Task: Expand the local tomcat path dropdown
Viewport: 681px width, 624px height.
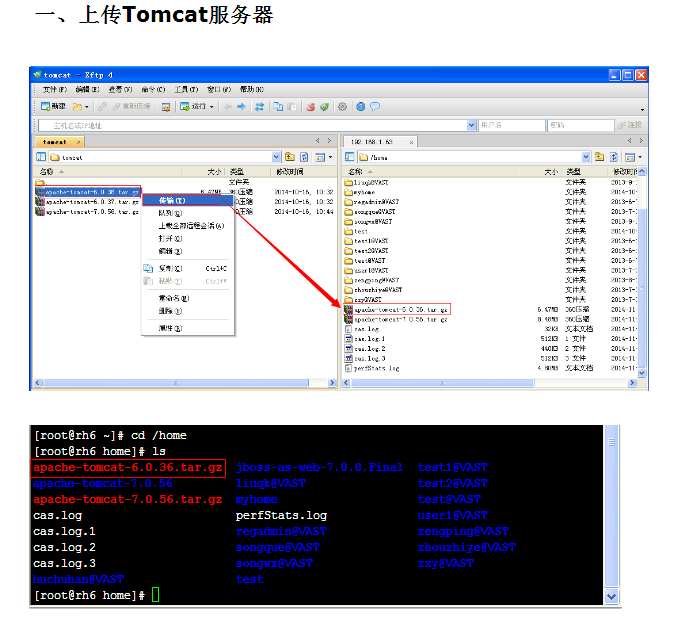Action: point(276,157)
